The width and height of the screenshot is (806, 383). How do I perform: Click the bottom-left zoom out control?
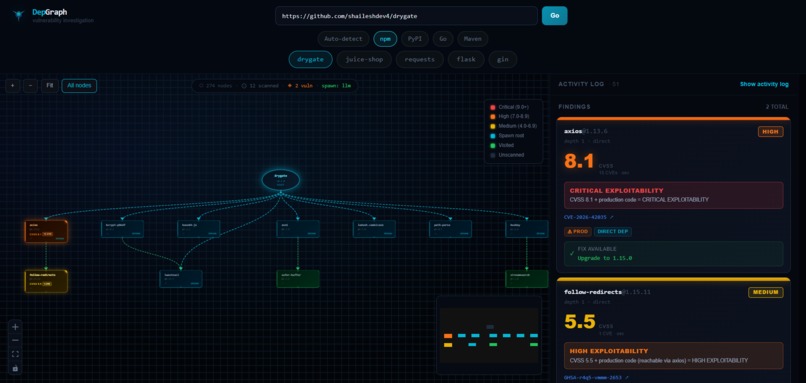15,340
